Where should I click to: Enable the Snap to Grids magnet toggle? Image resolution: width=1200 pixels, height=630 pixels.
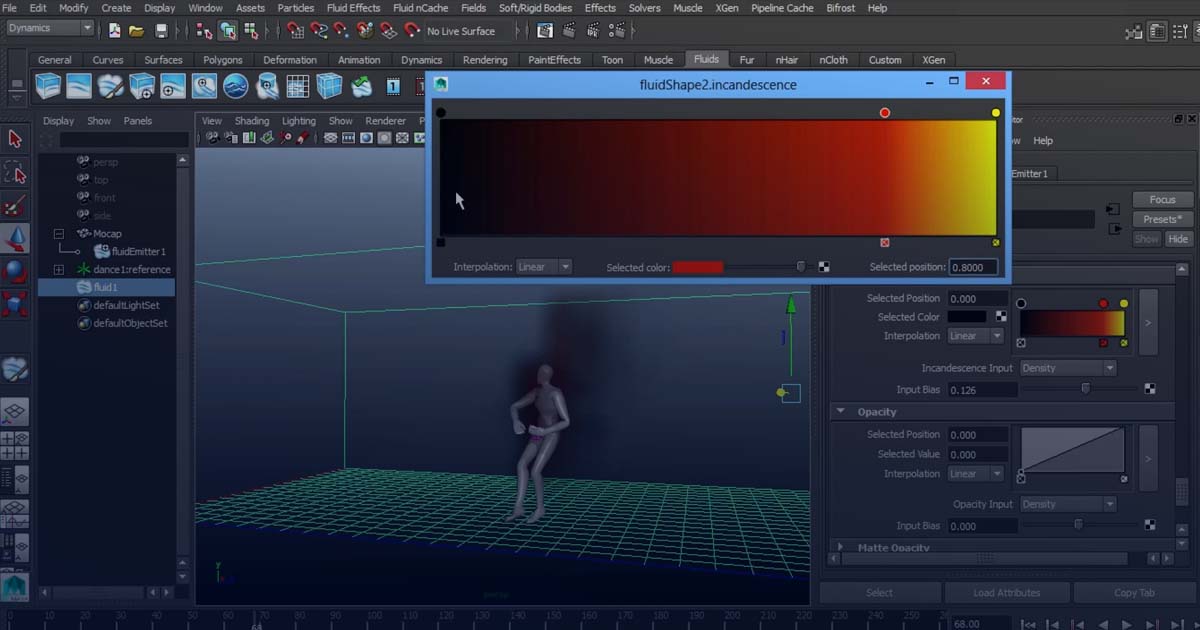click(298, 30)
